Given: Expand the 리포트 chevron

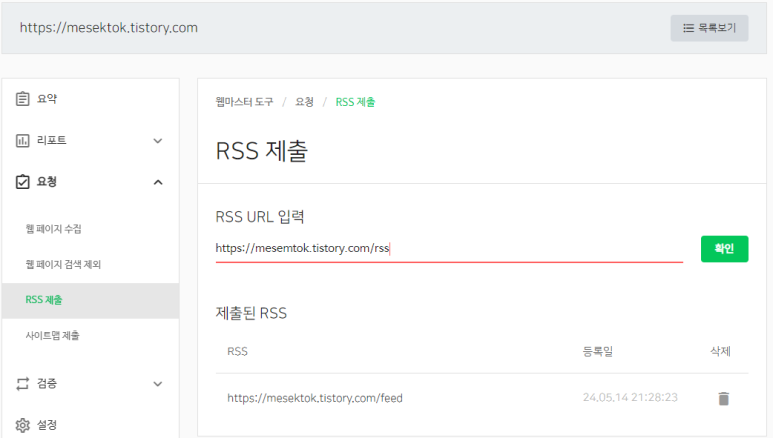Looking at the screenshot, I should [158, 141].
